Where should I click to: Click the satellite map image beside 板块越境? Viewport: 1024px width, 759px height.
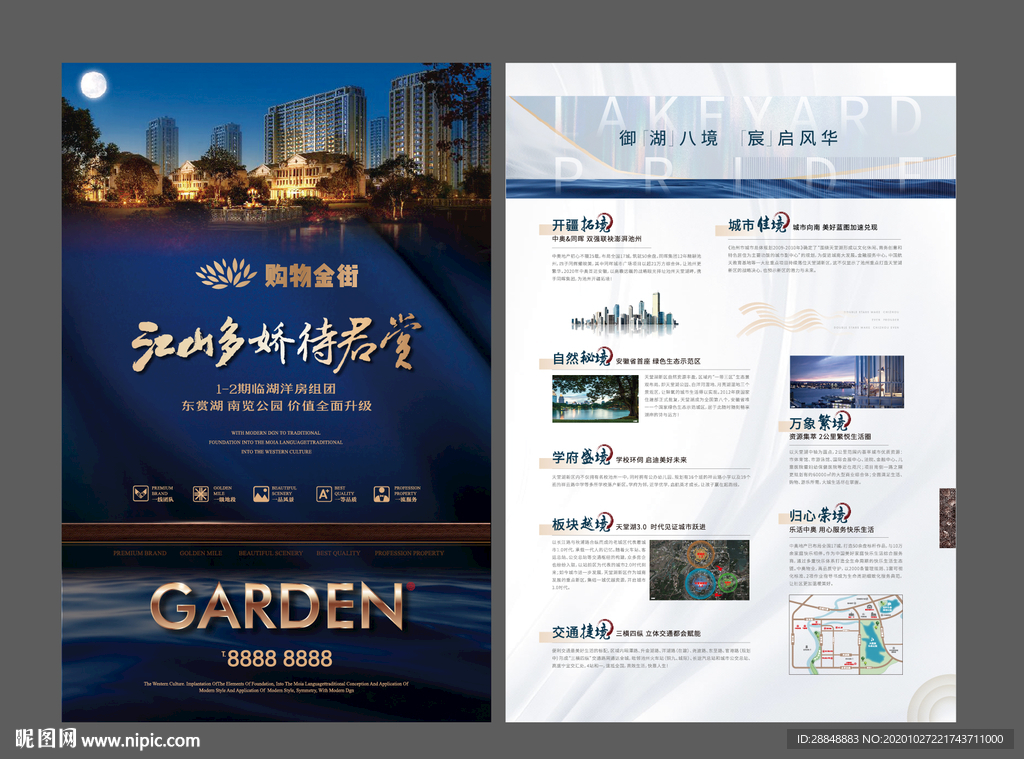coord(699,570)
